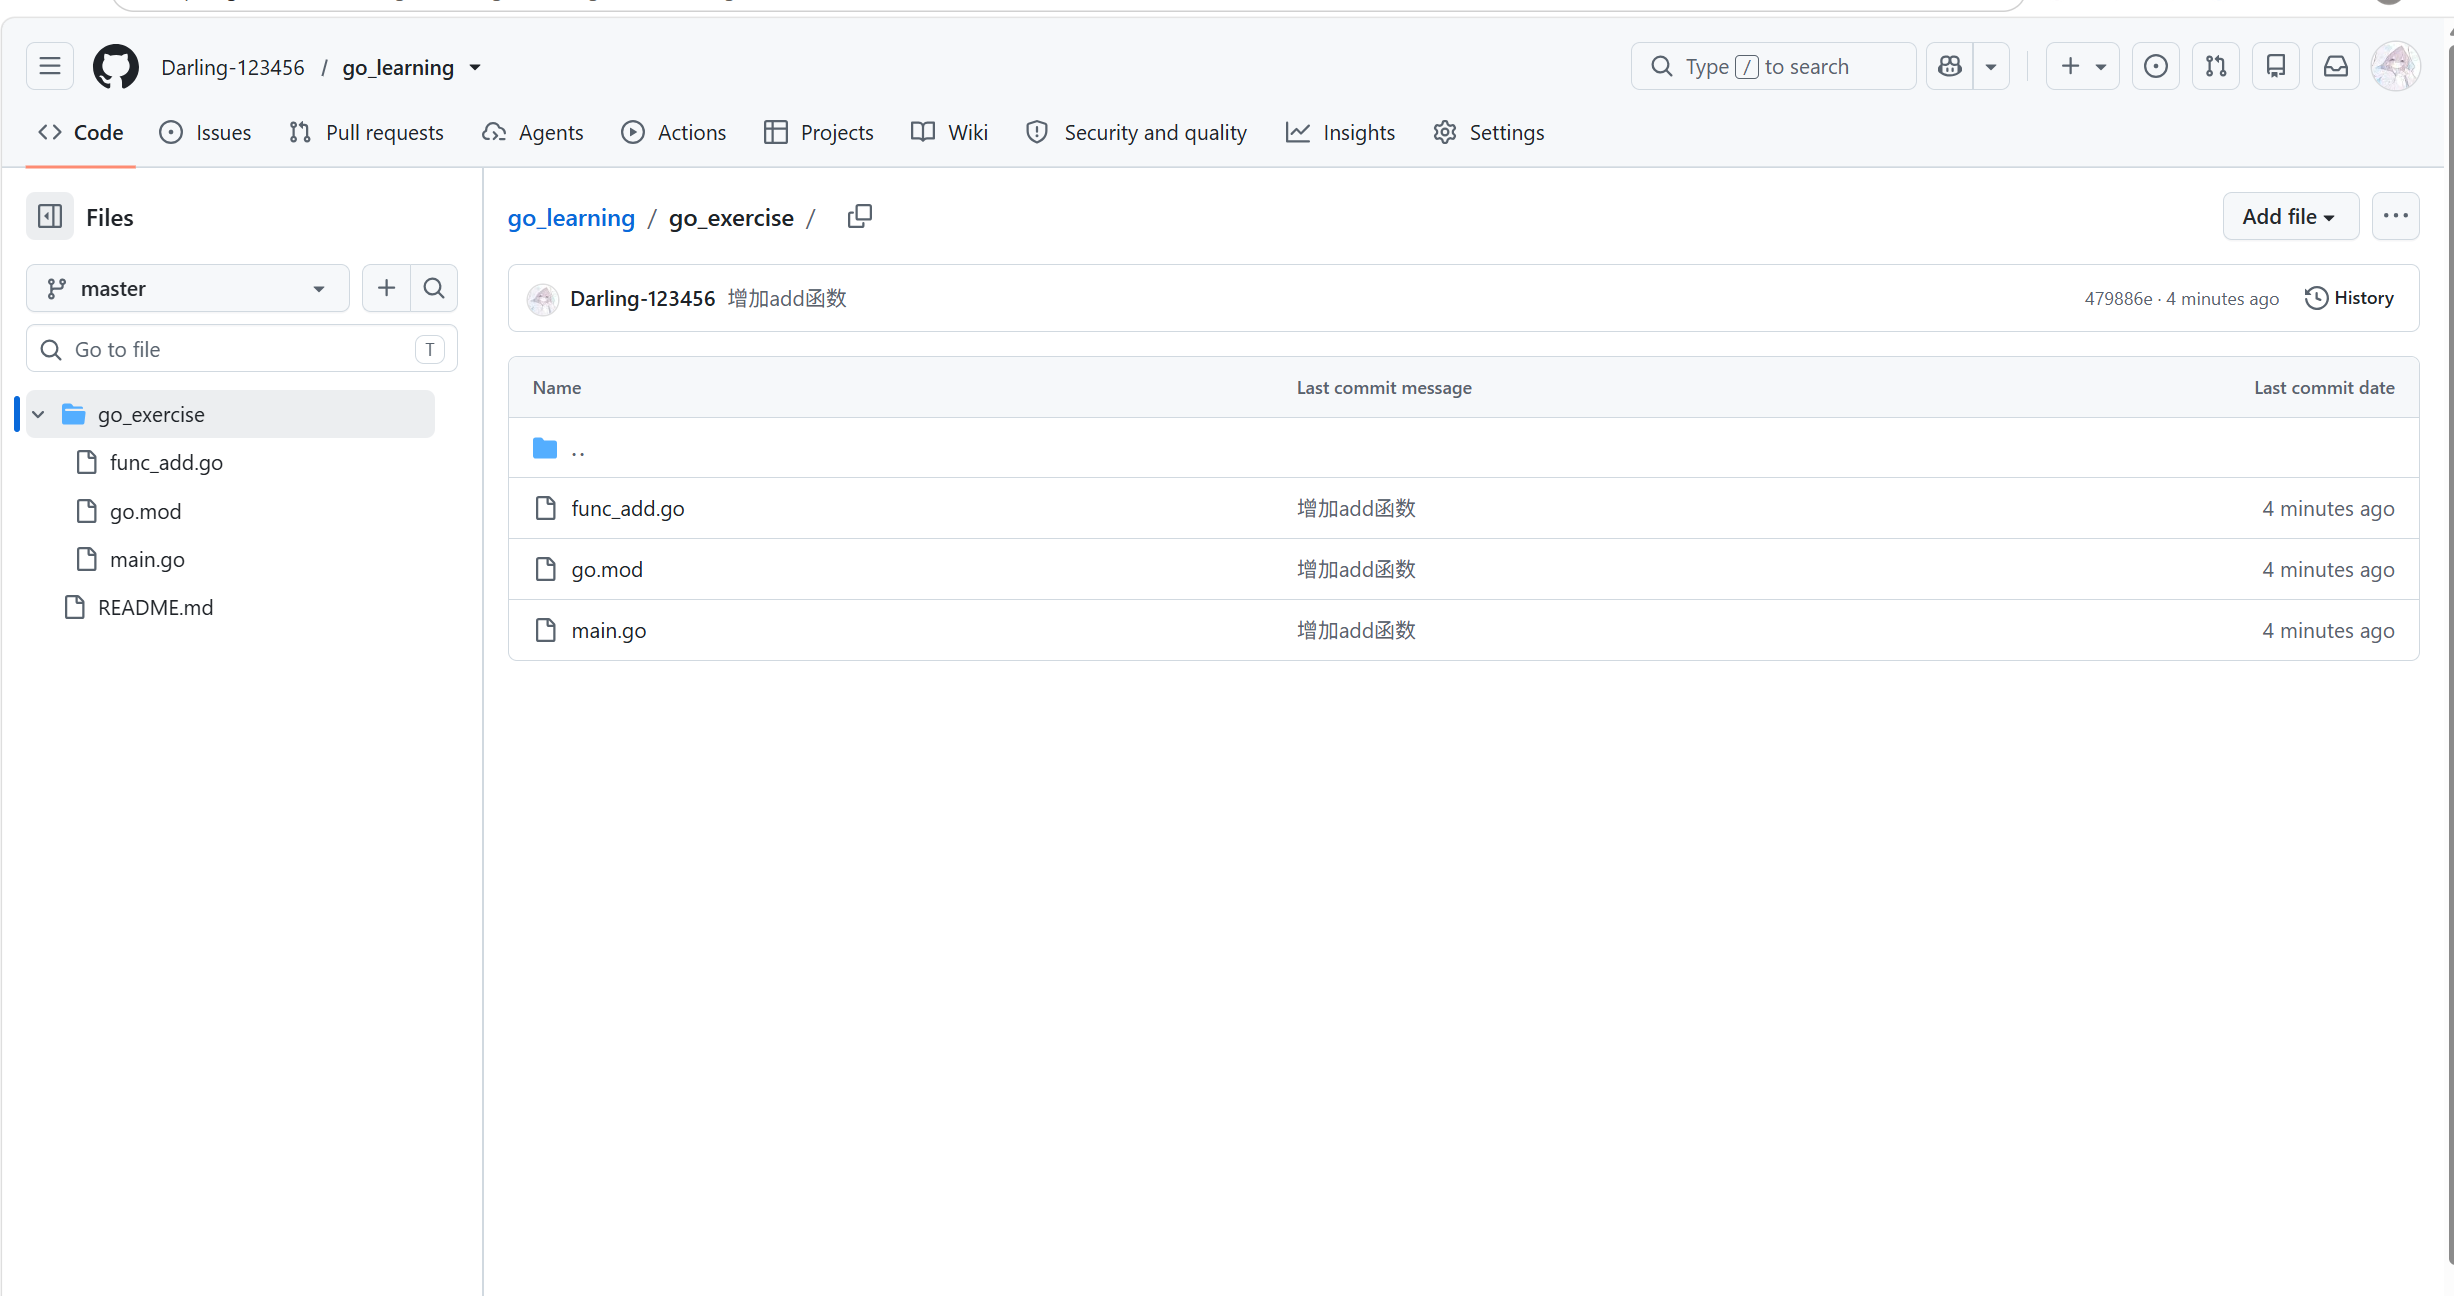The height and width of the screenshot is (1296, 2454).
Task: Switch to the Code tab
Action: (x=81, y=132)
